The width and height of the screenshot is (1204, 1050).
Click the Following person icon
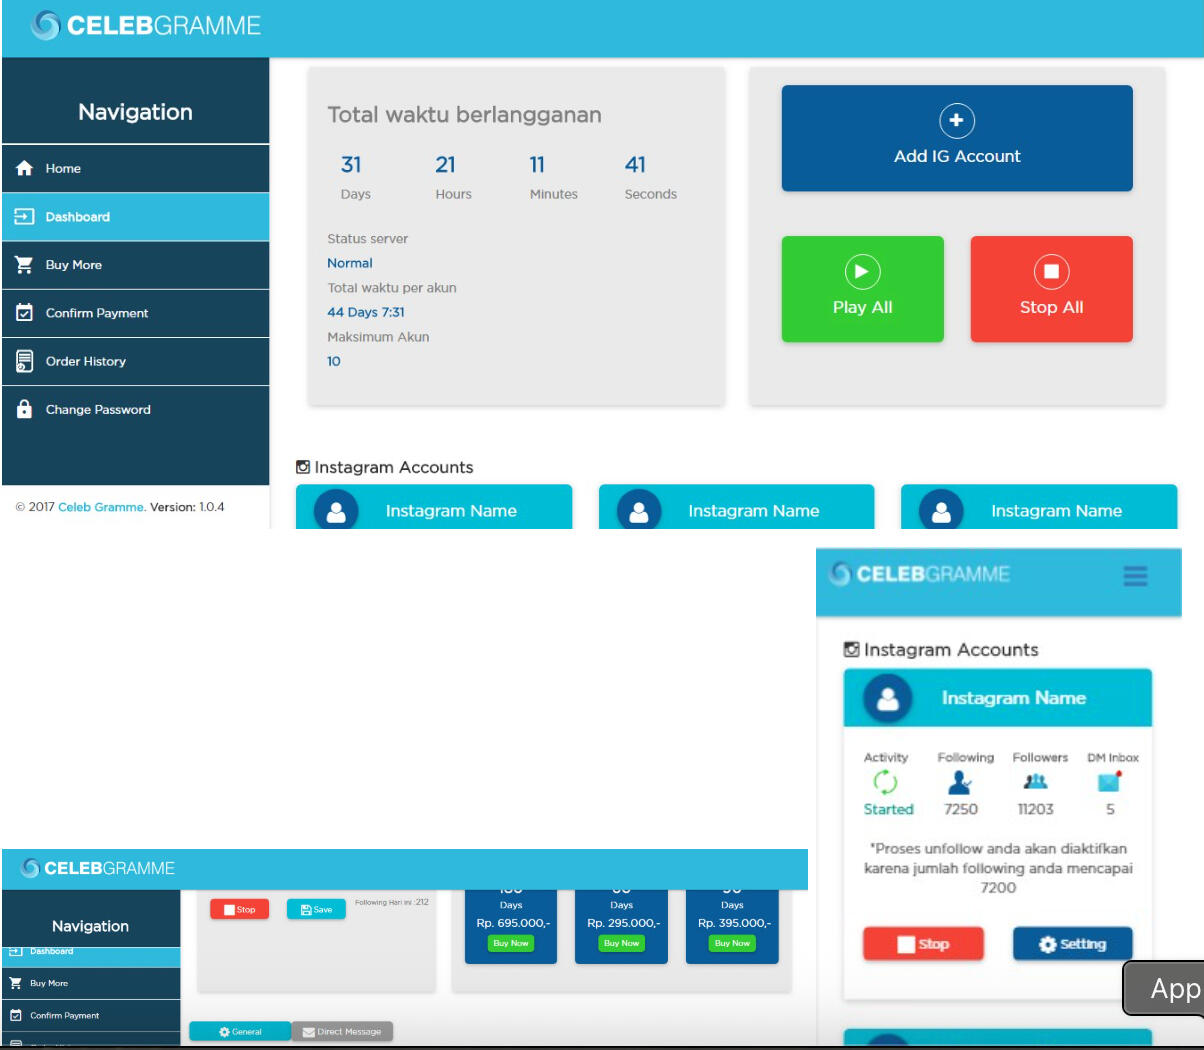pos(960,782)
